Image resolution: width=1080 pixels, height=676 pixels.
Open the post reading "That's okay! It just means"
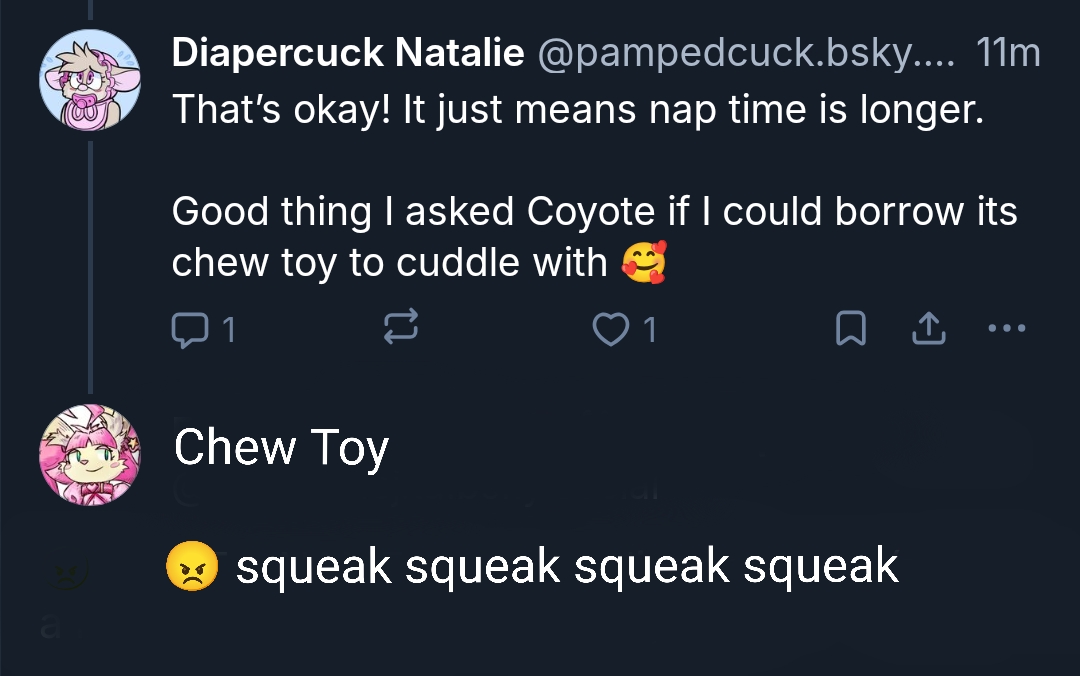578,108
